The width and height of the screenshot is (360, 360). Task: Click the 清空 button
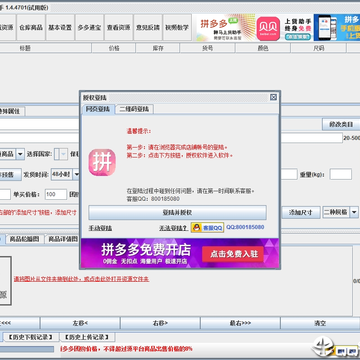[320, 323]
